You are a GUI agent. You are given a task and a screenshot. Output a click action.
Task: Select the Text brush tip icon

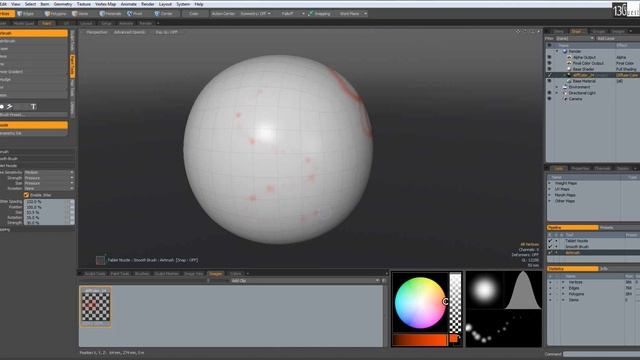[33, 107]
